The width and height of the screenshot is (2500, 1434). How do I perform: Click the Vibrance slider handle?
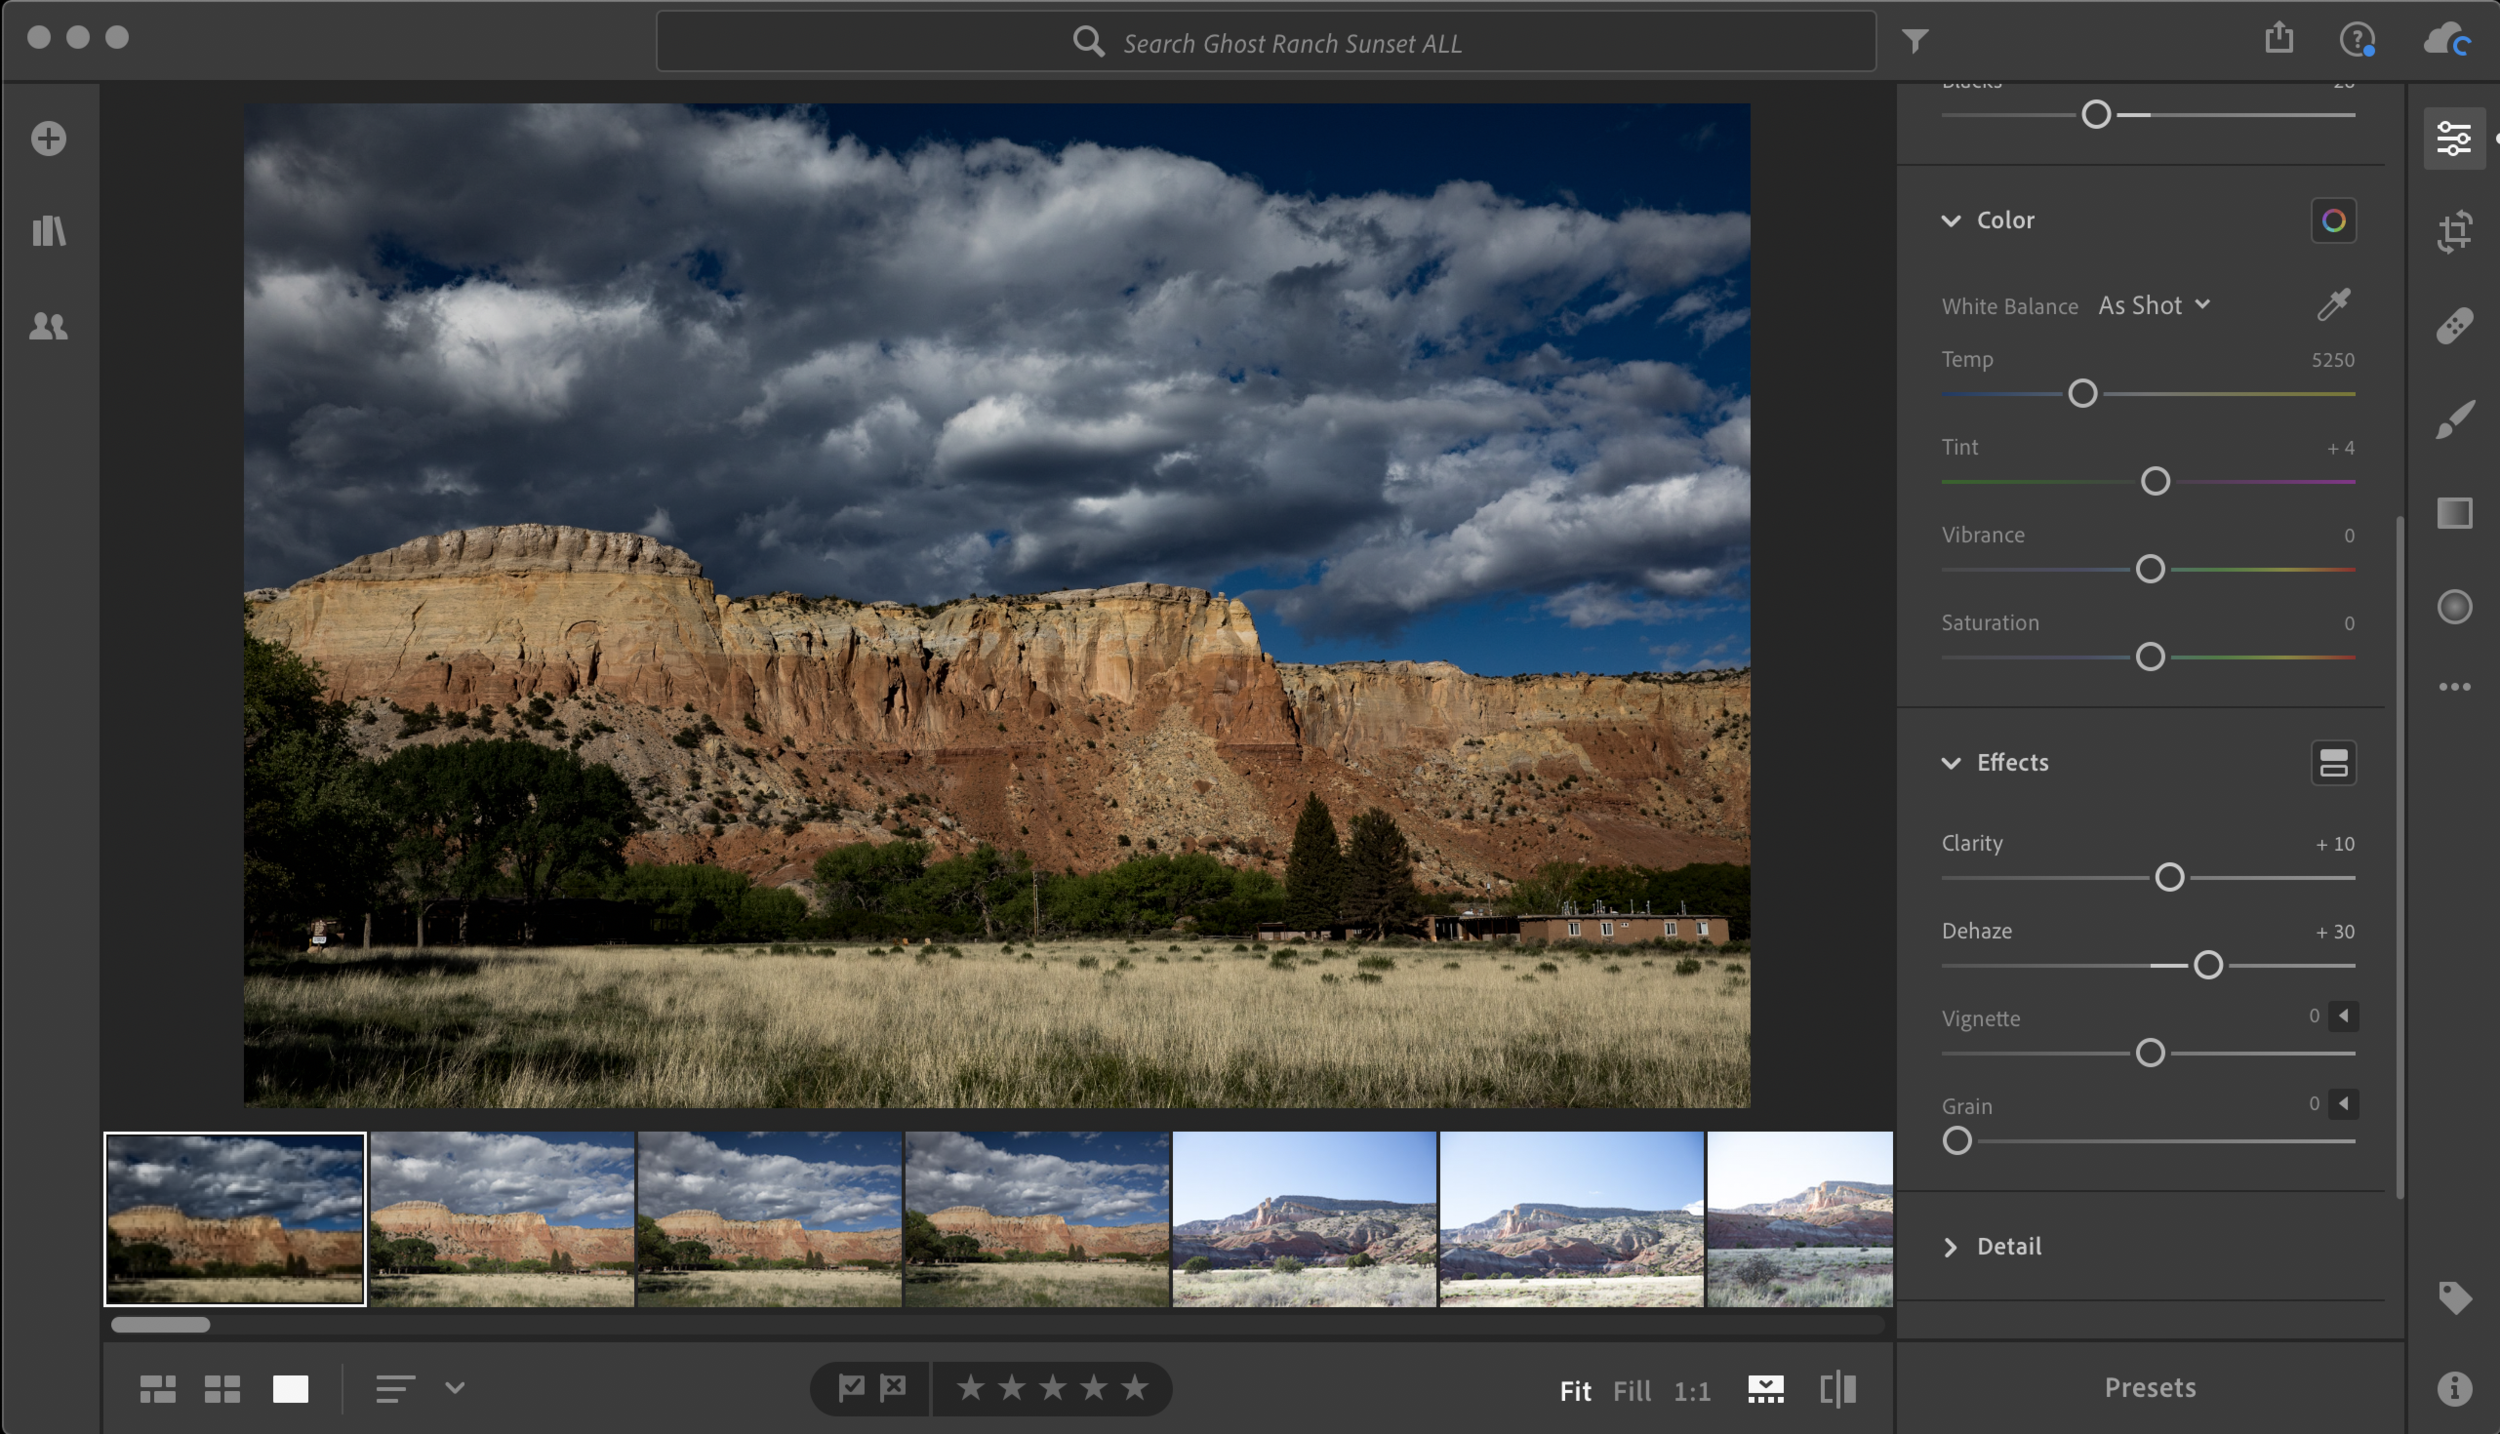(x=2150, y=570)
